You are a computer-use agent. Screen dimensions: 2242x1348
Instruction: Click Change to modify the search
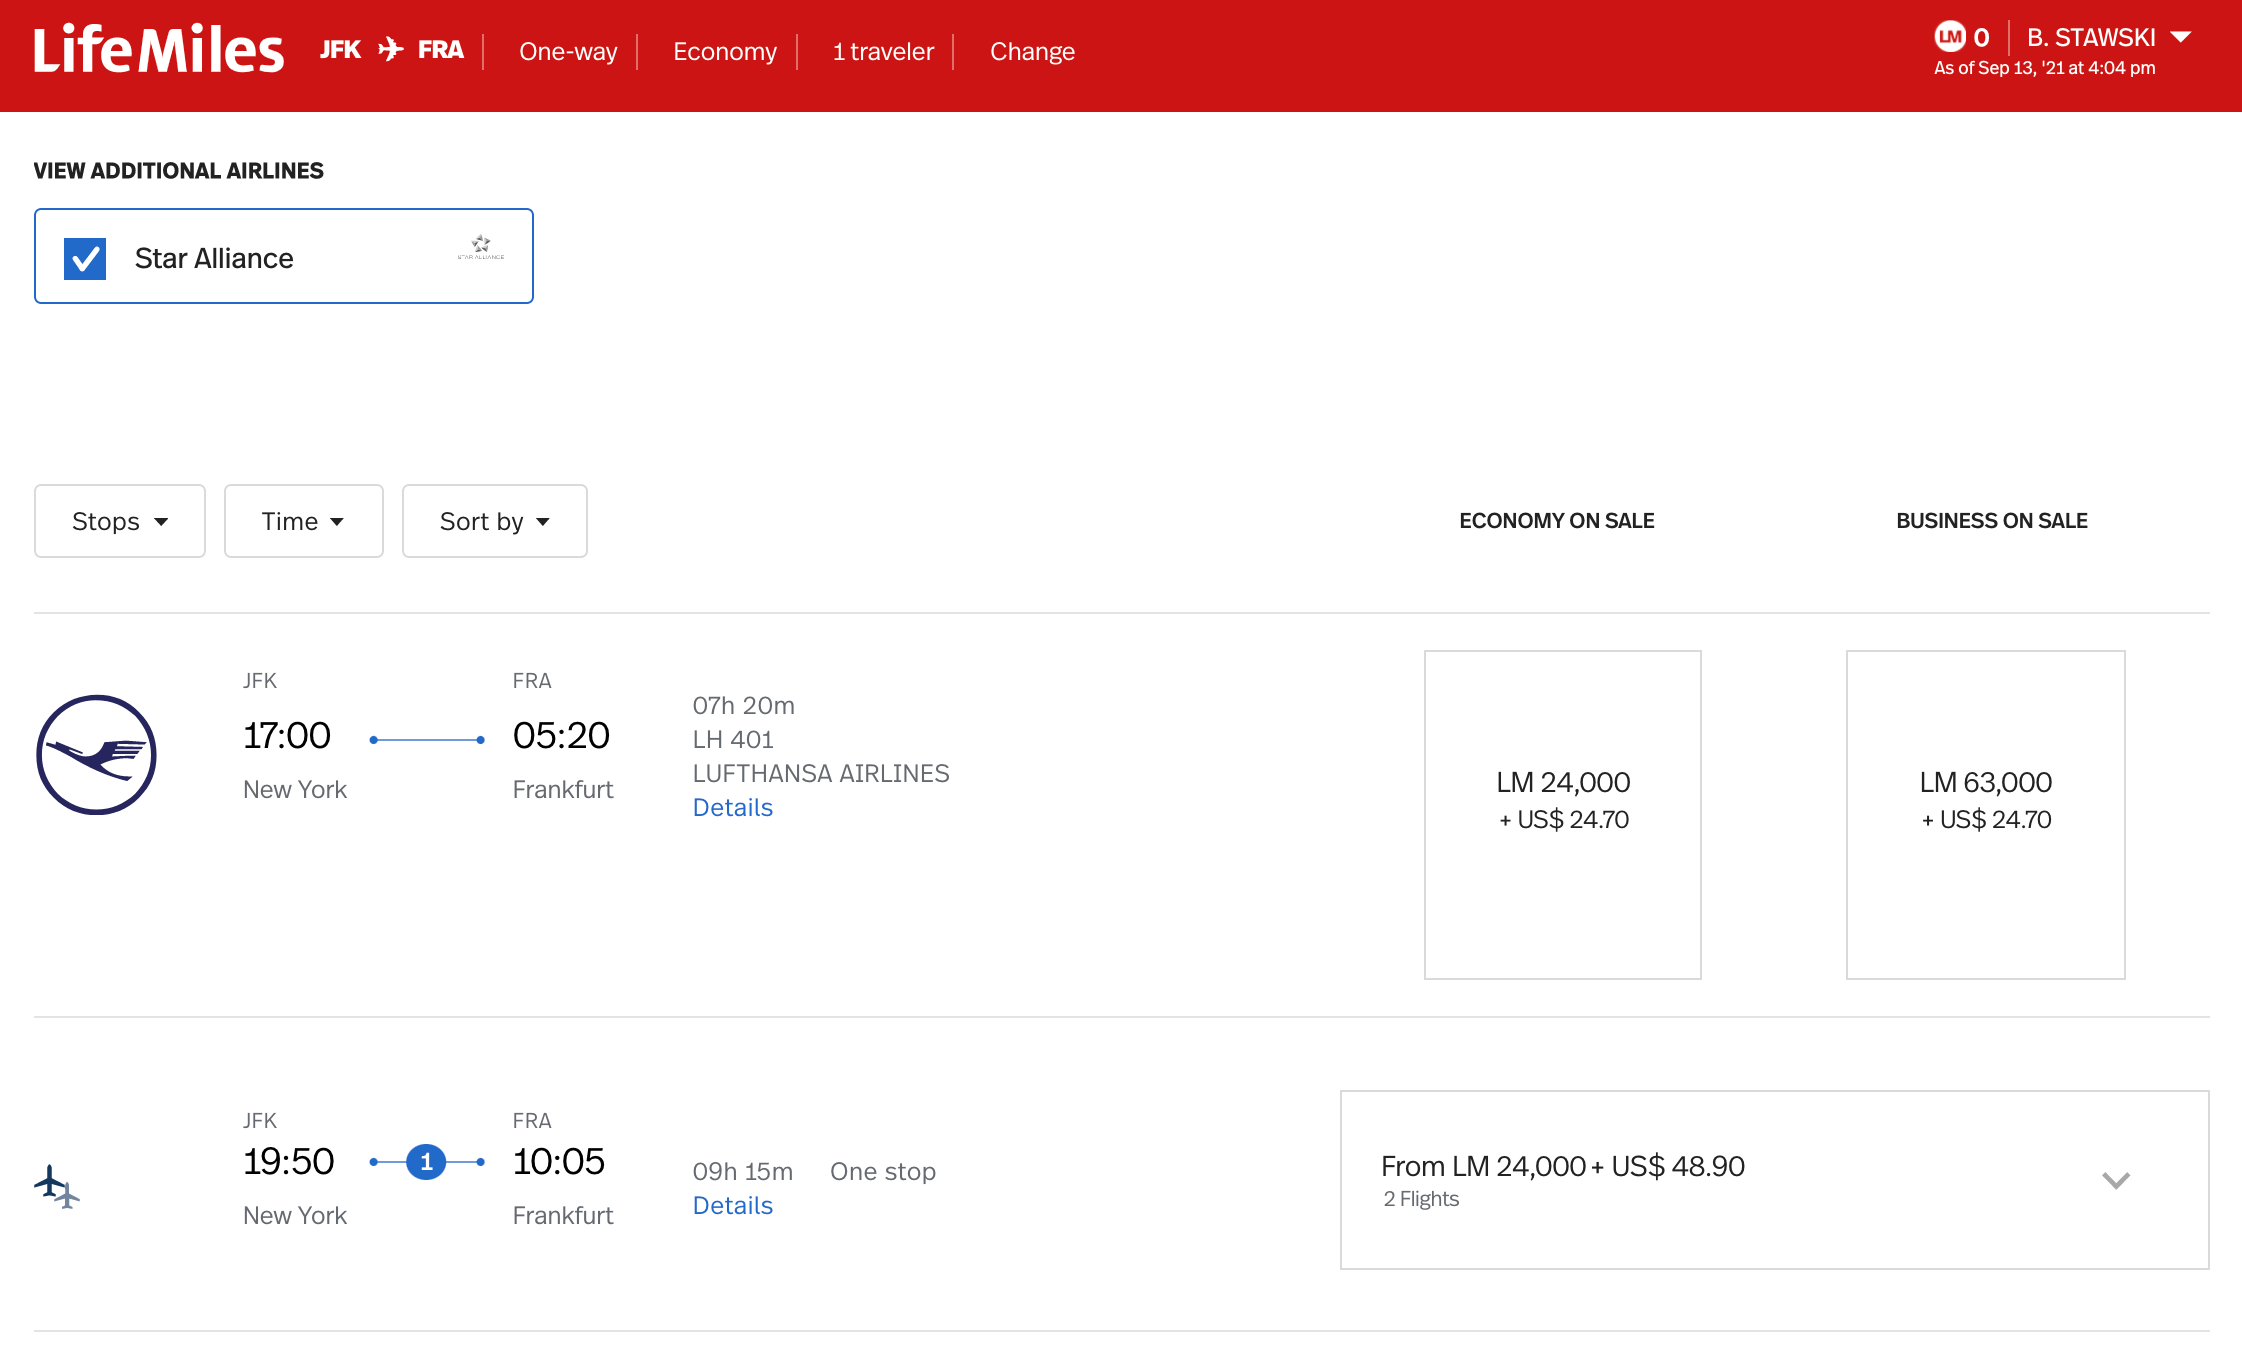(x=1032, y=51)
